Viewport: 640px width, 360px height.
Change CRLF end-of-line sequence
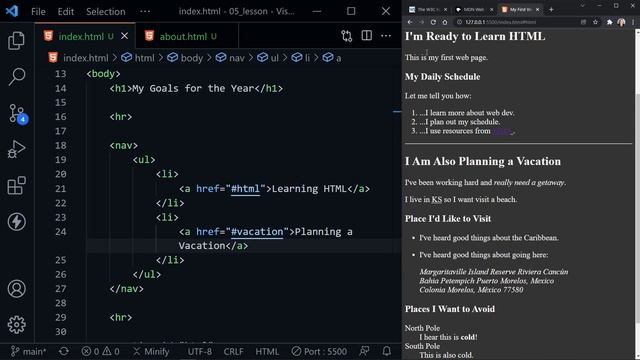[x=233, y=351]
